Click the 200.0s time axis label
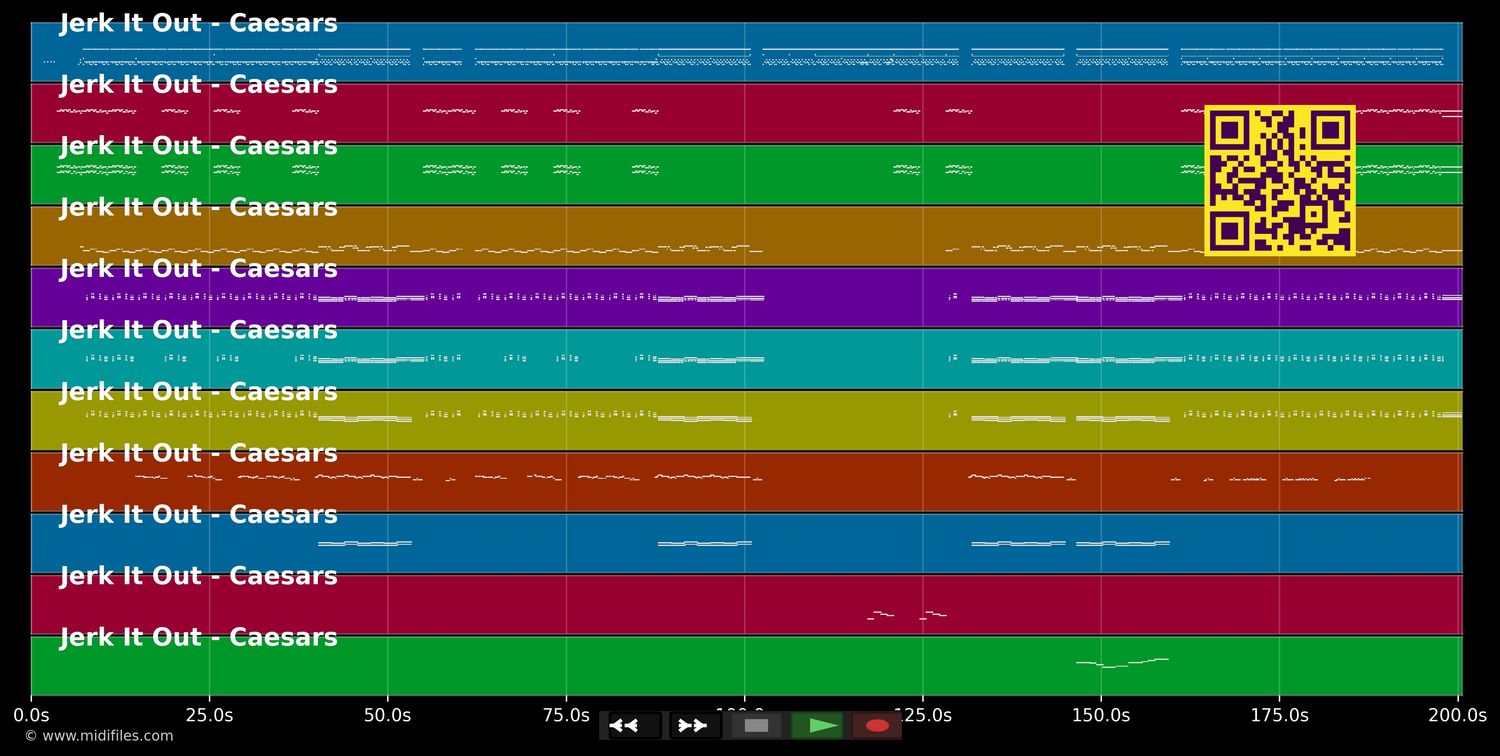 pos(1457,715)
